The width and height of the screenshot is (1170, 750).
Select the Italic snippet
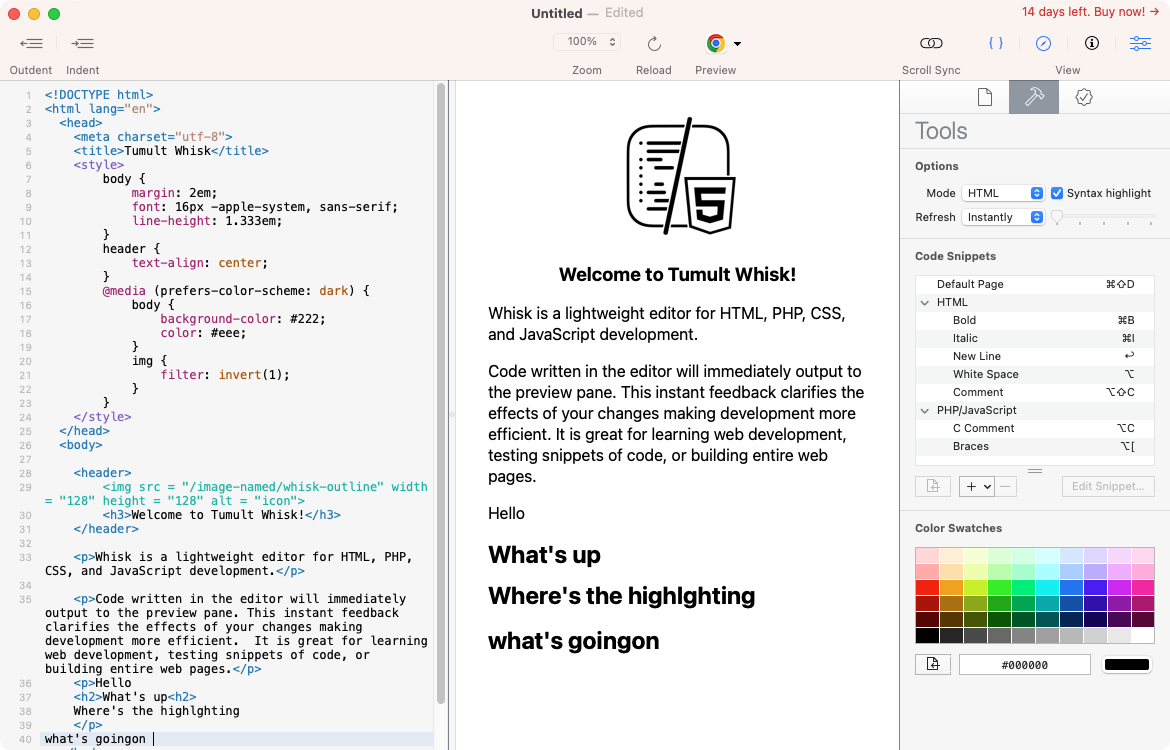coord(1035,338)
